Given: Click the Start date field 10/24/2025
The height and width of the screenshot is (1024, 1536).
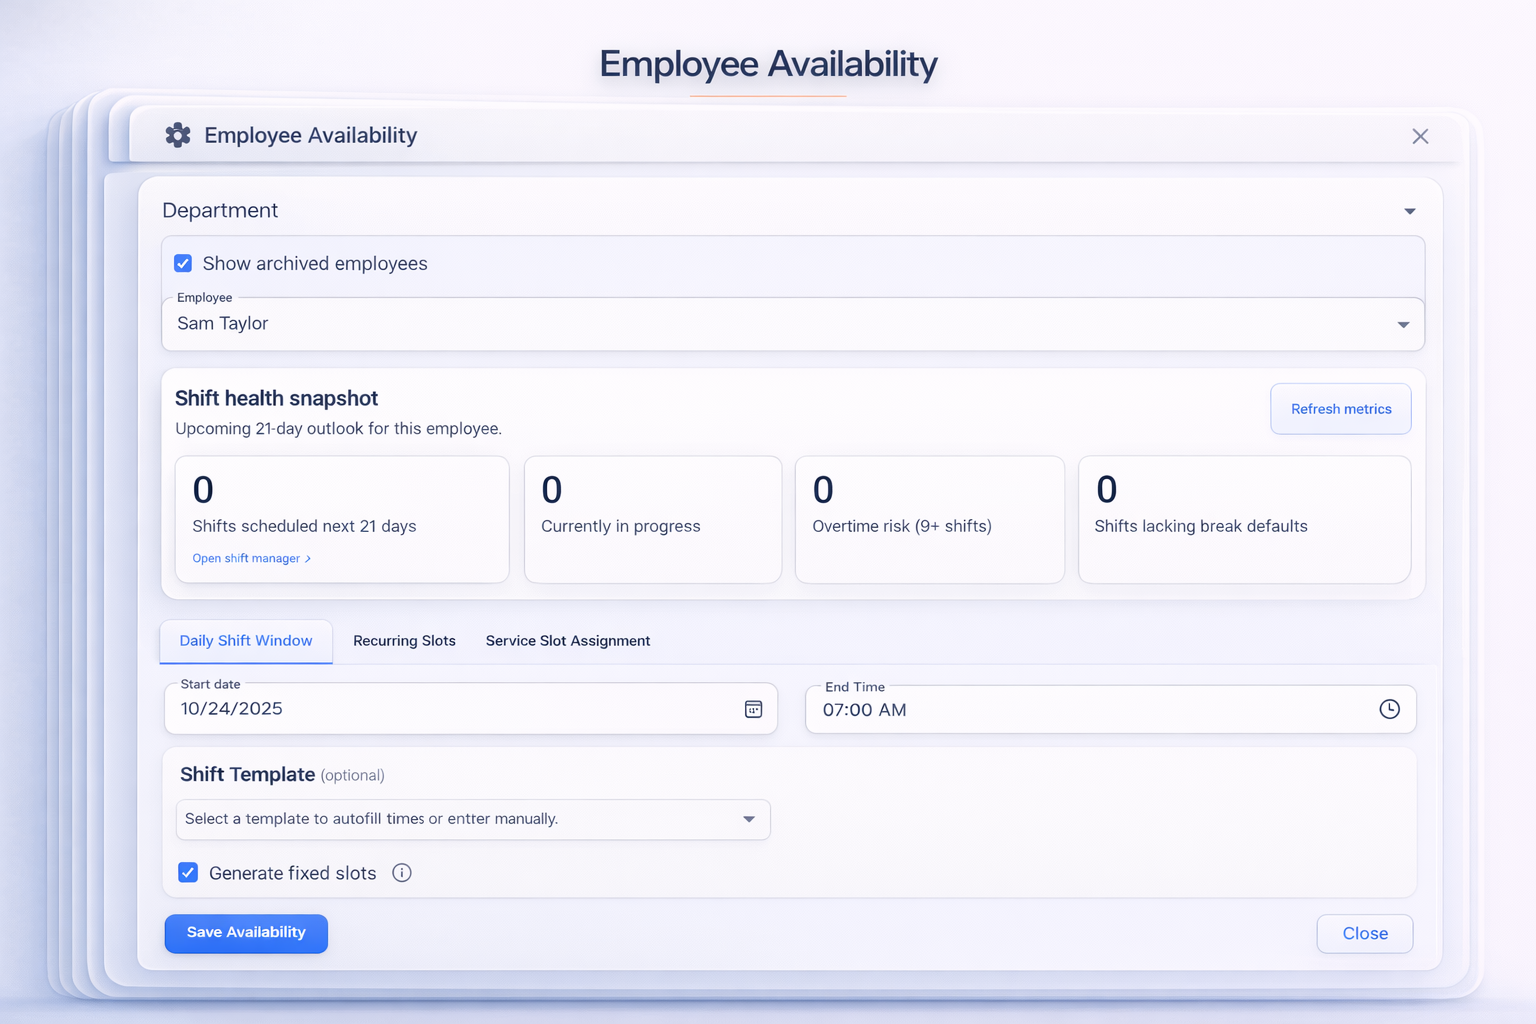Looking at the screenshot, I should click(471, 709).
